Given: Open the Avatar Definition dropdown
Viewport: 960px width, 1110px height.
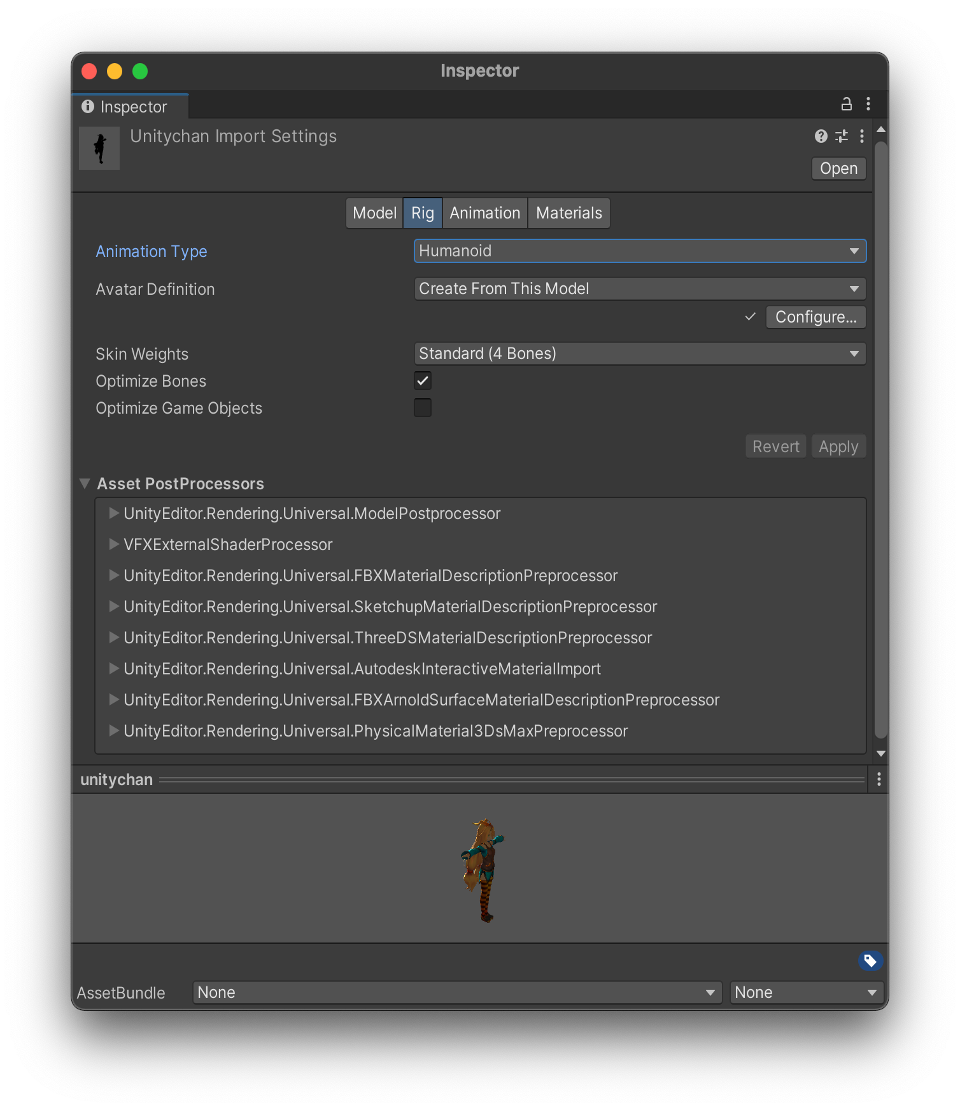Looking at the screenshot, I should (640, 289).
